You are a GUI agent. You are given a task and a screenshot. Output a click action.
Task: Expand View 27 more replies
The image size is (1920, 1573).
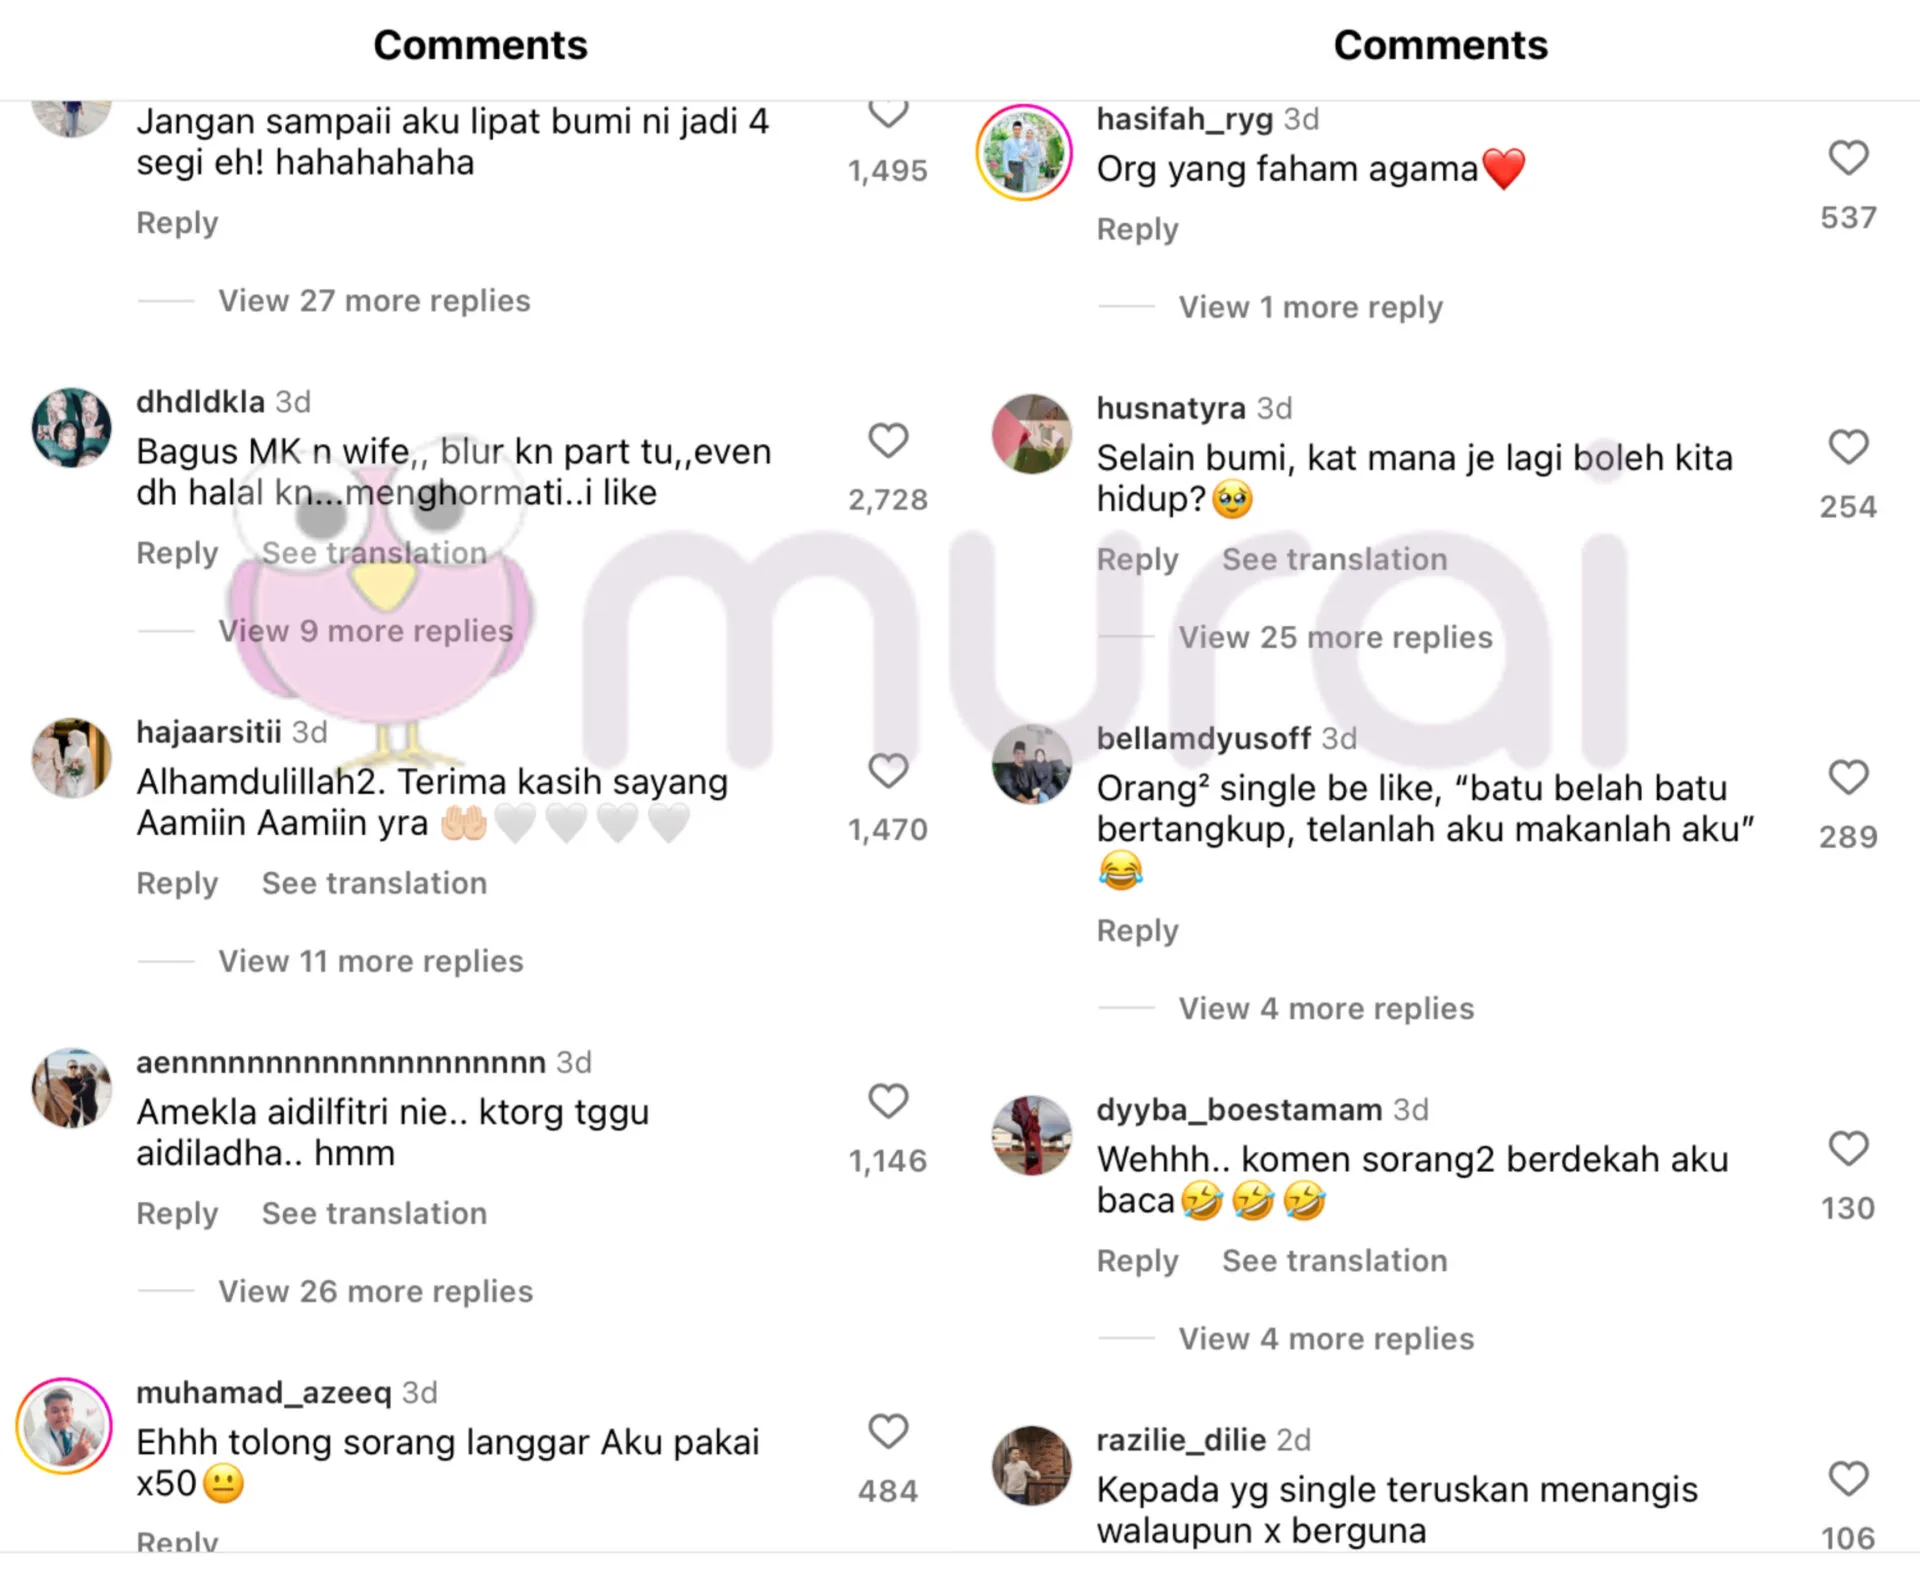374,301
